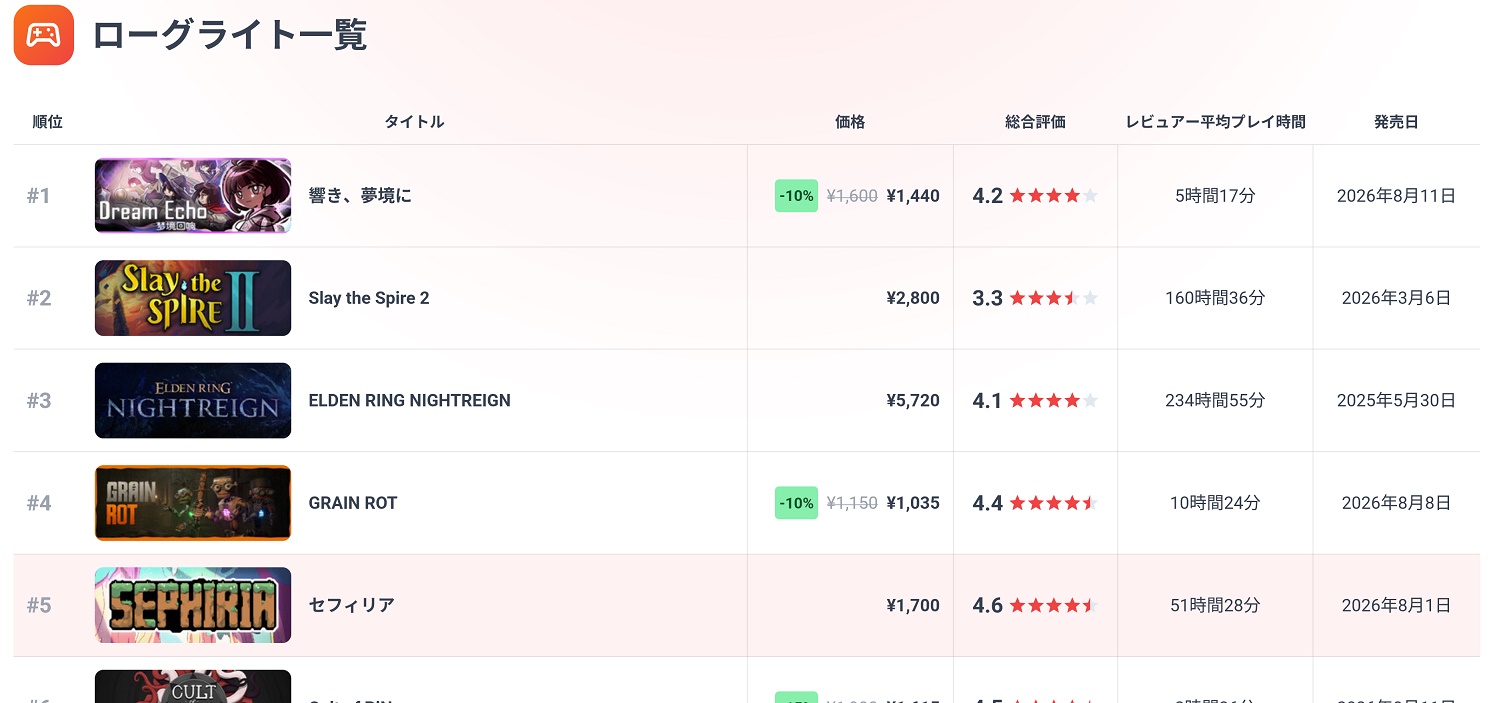Click the rank #1 label
This screenshot has height=703, width=1489.
(x=39, y=196)
